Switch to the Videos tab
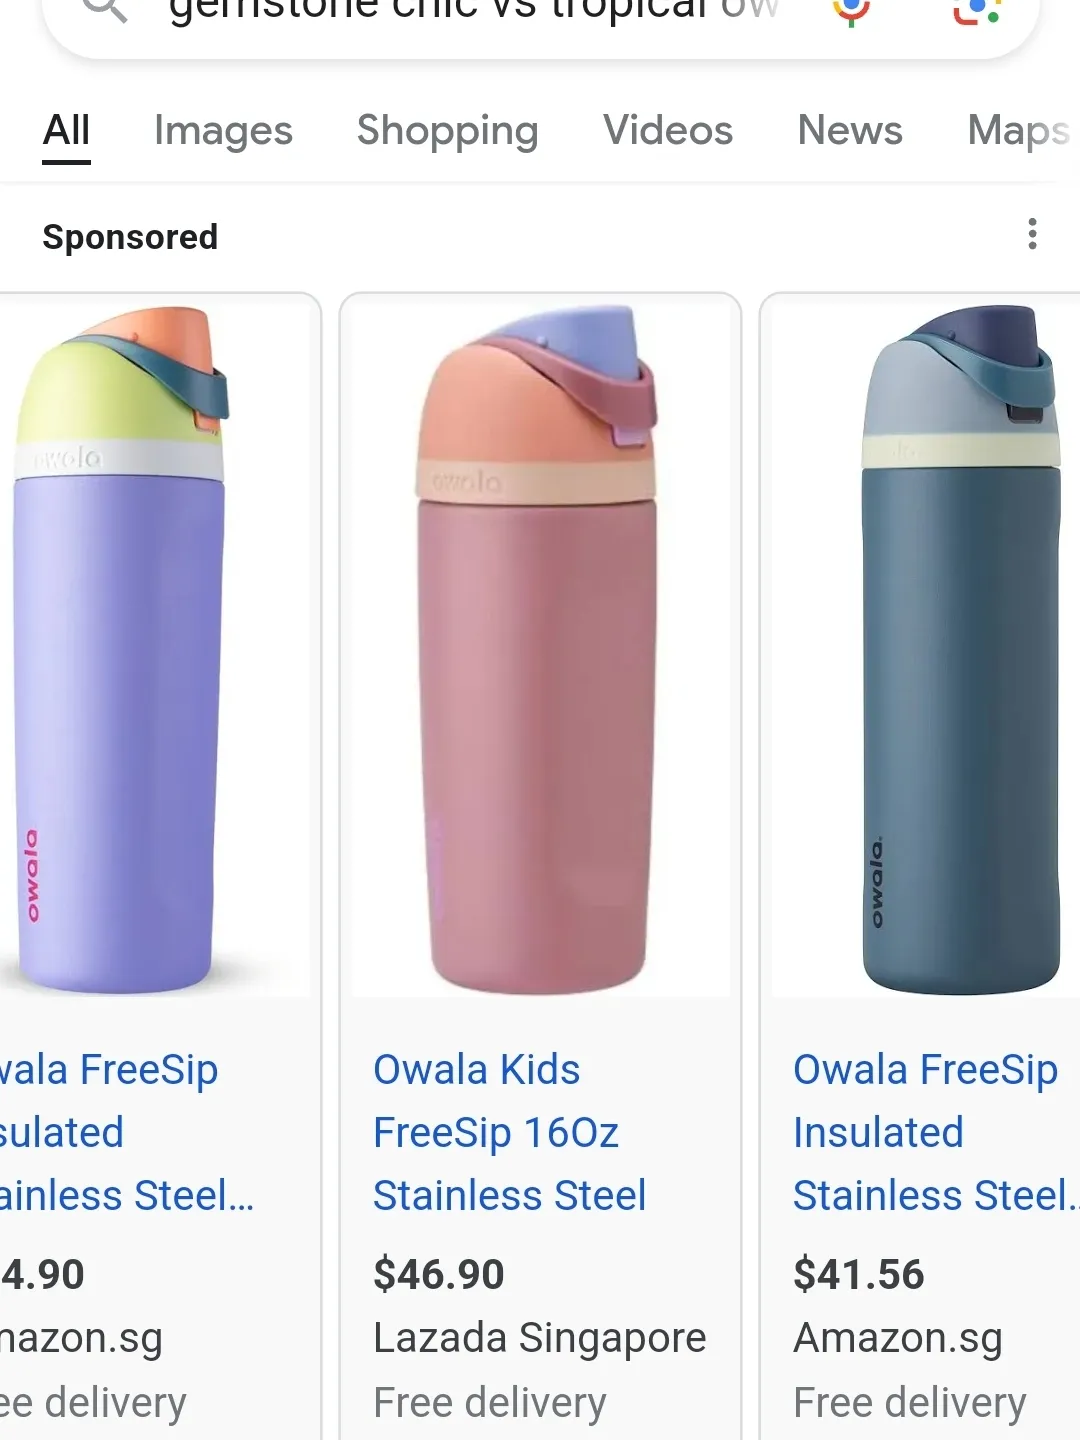Screen dimensions: 1080x1440 click(668, 131)
